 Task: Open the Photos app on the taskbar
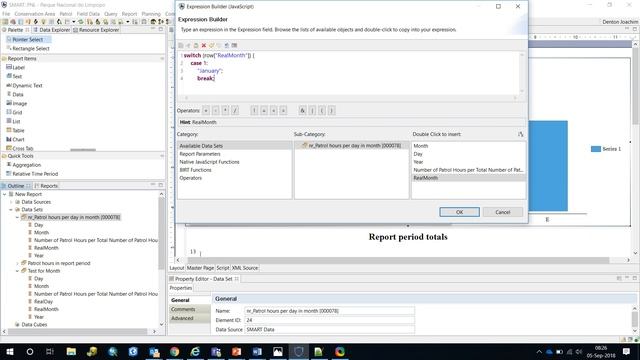click(278, 351)
